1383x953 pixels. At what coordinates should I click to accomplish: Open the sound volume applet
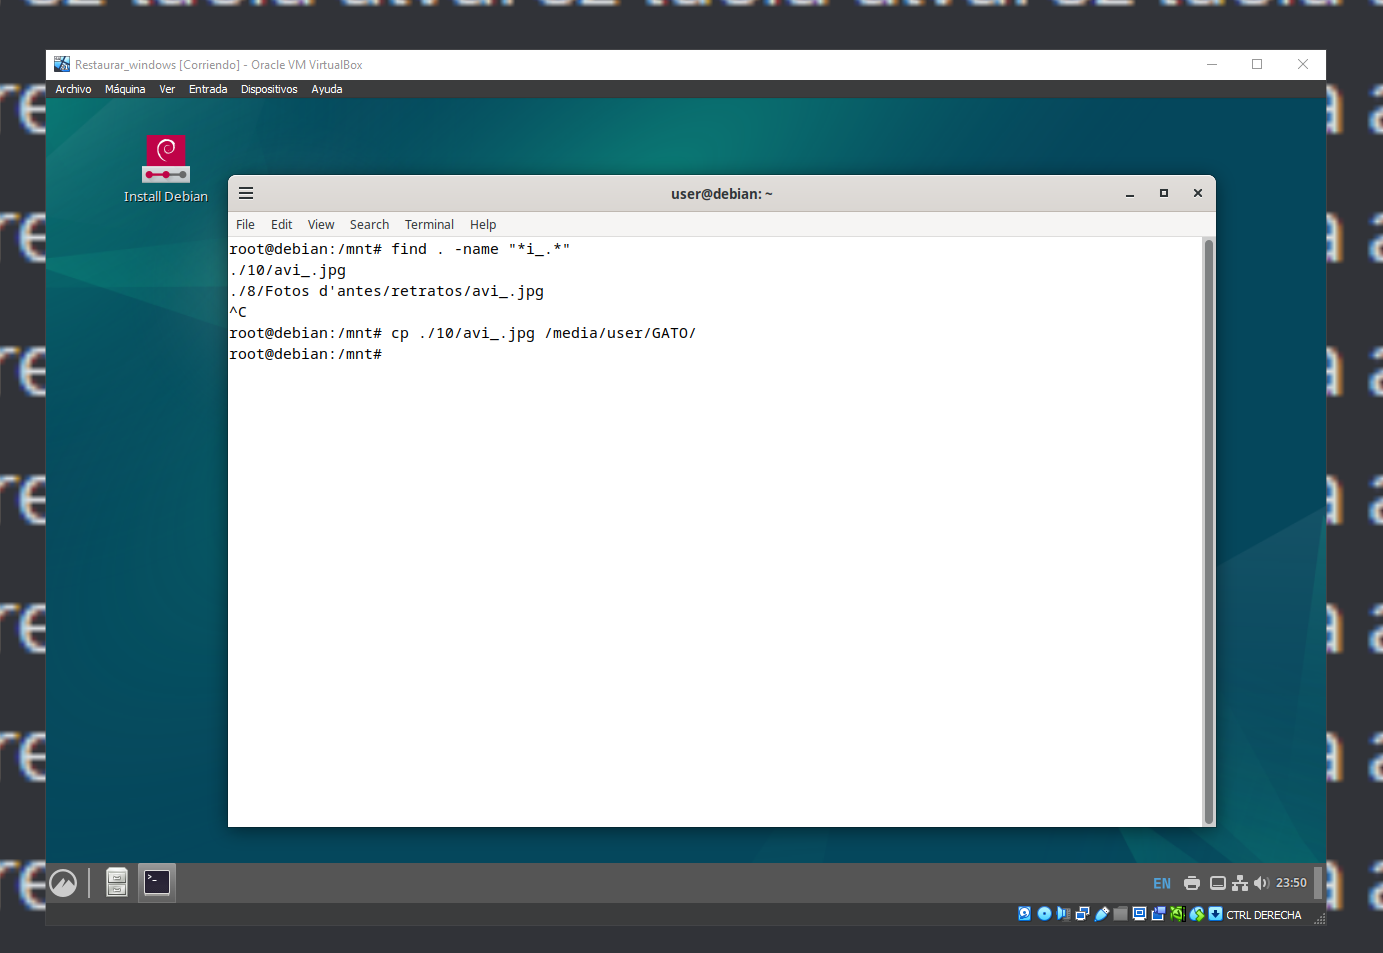tap(1261, 883)
